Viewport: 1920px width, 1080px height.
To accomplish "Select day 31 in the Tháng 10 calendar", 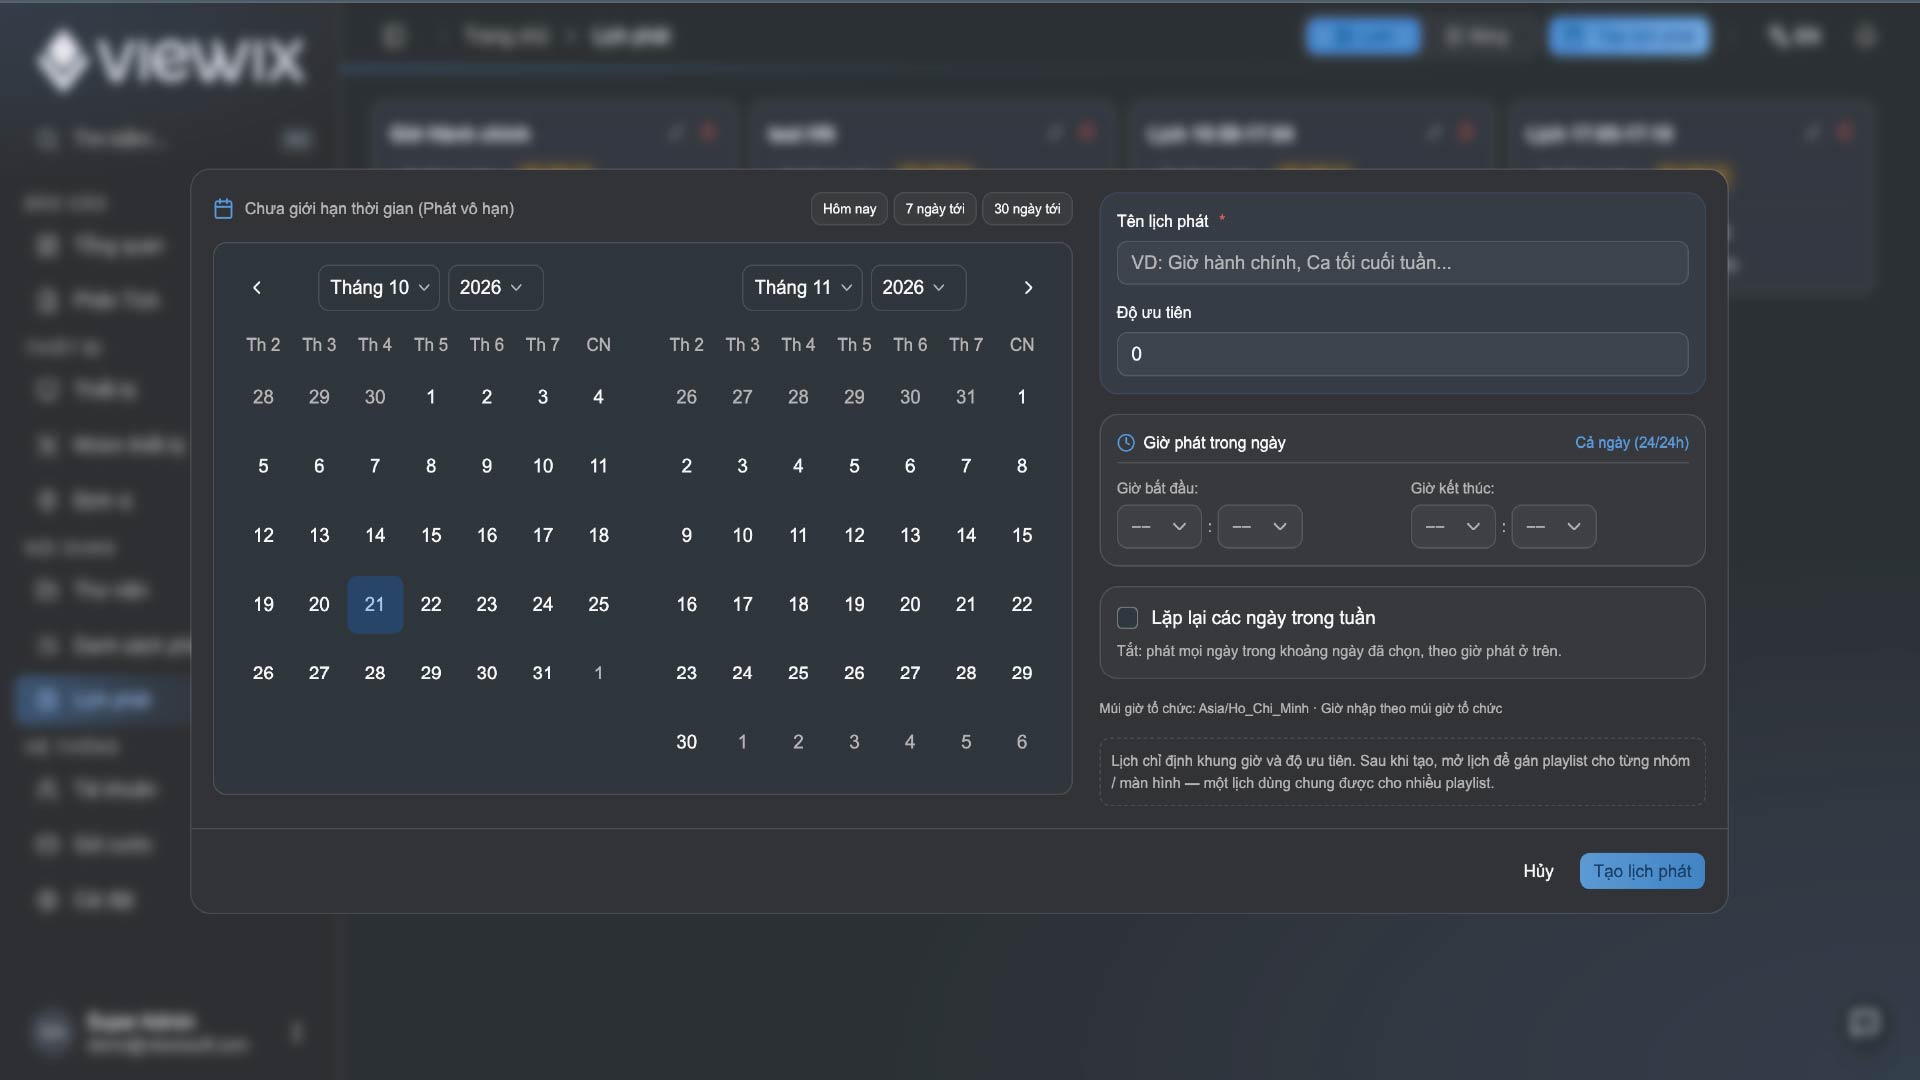I will coord(542,673).
